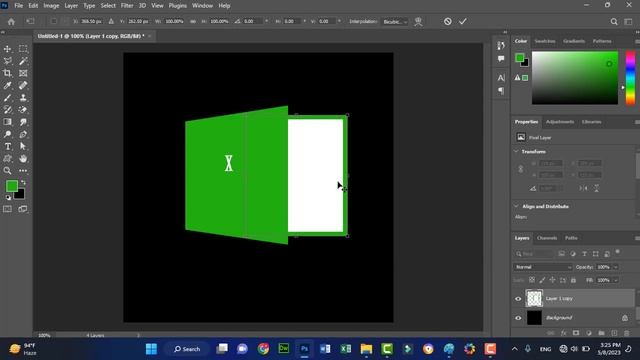This screenshot has width=640, height=360.
Task: Click the Home button in options bar
Action: point(11,22)
